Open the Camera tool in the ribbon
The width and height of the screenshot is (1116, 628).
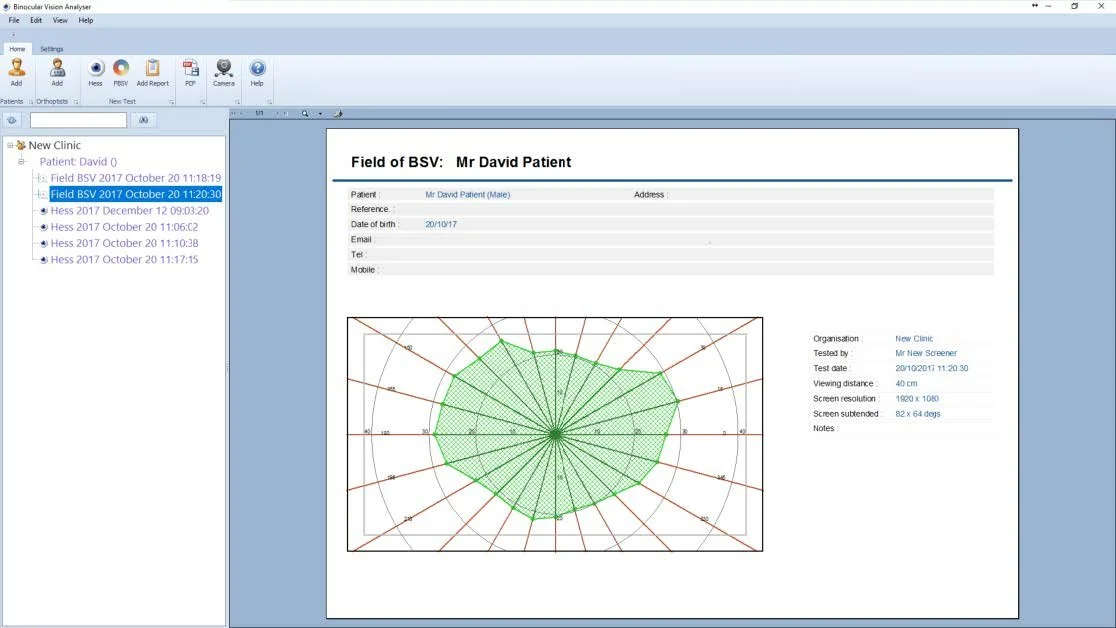tap(223, 73)
